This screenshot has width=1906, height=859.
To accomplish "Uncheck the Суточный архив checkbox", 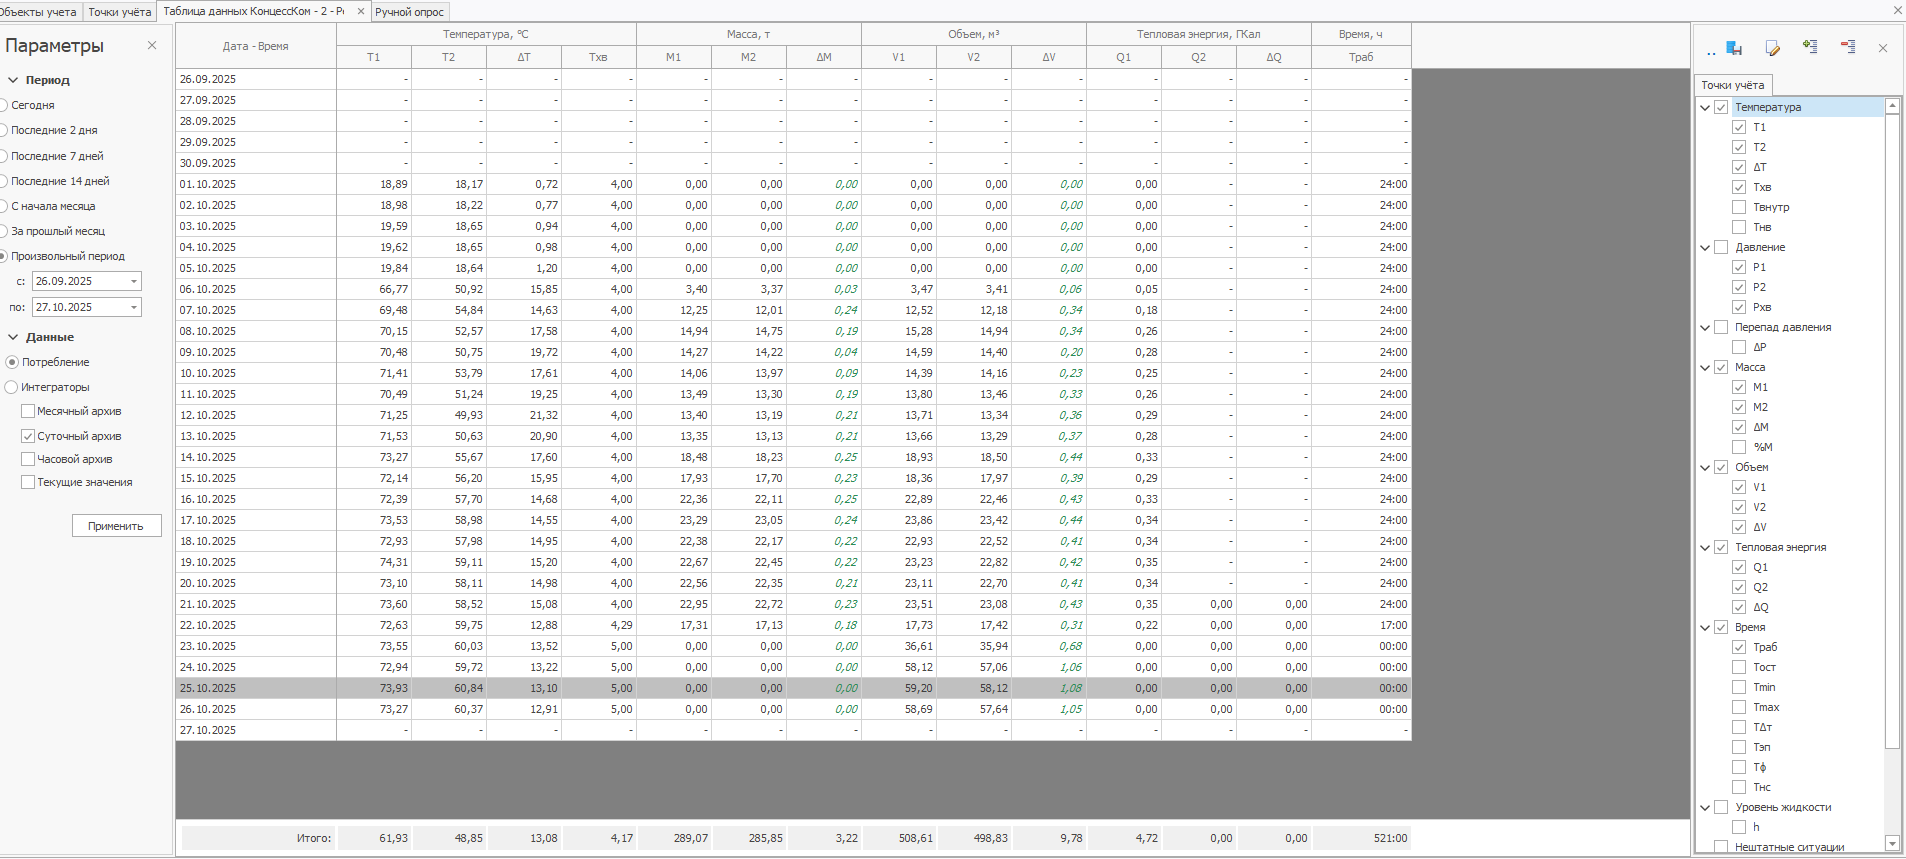I will click(x=28, y=436).
